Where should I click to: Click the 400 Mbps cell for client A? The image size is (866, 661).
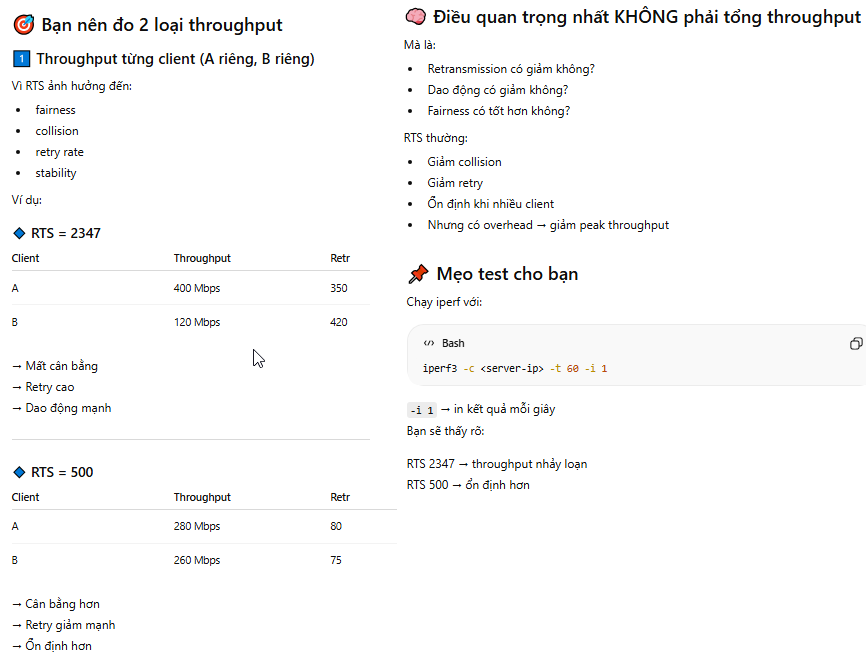coord(197,288)
